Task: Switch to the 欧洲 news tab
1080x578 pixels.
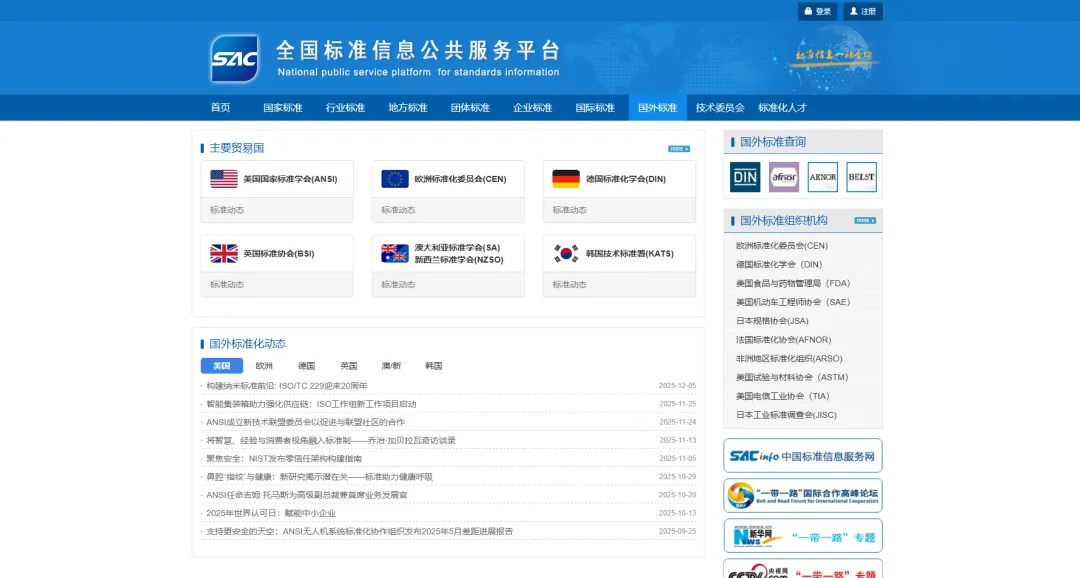Action: [264, 366]
